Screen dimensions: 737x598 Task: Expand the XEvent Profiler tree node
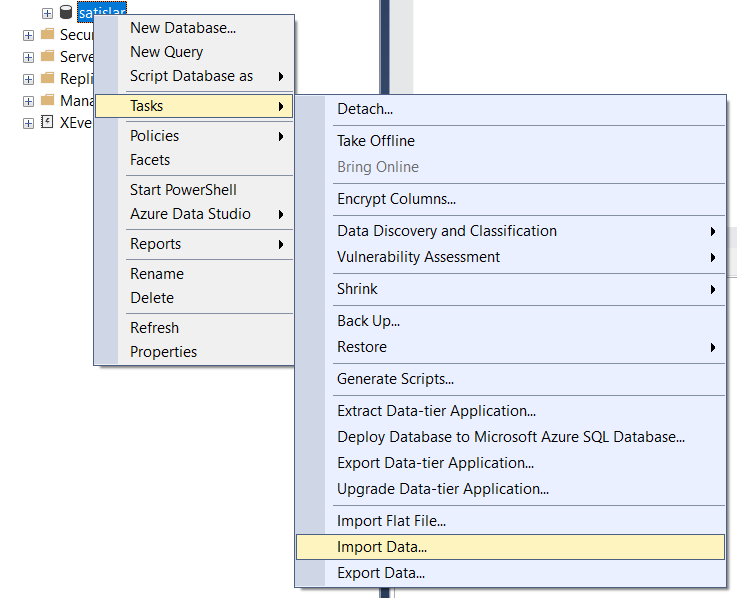click(x=28, y=123)
